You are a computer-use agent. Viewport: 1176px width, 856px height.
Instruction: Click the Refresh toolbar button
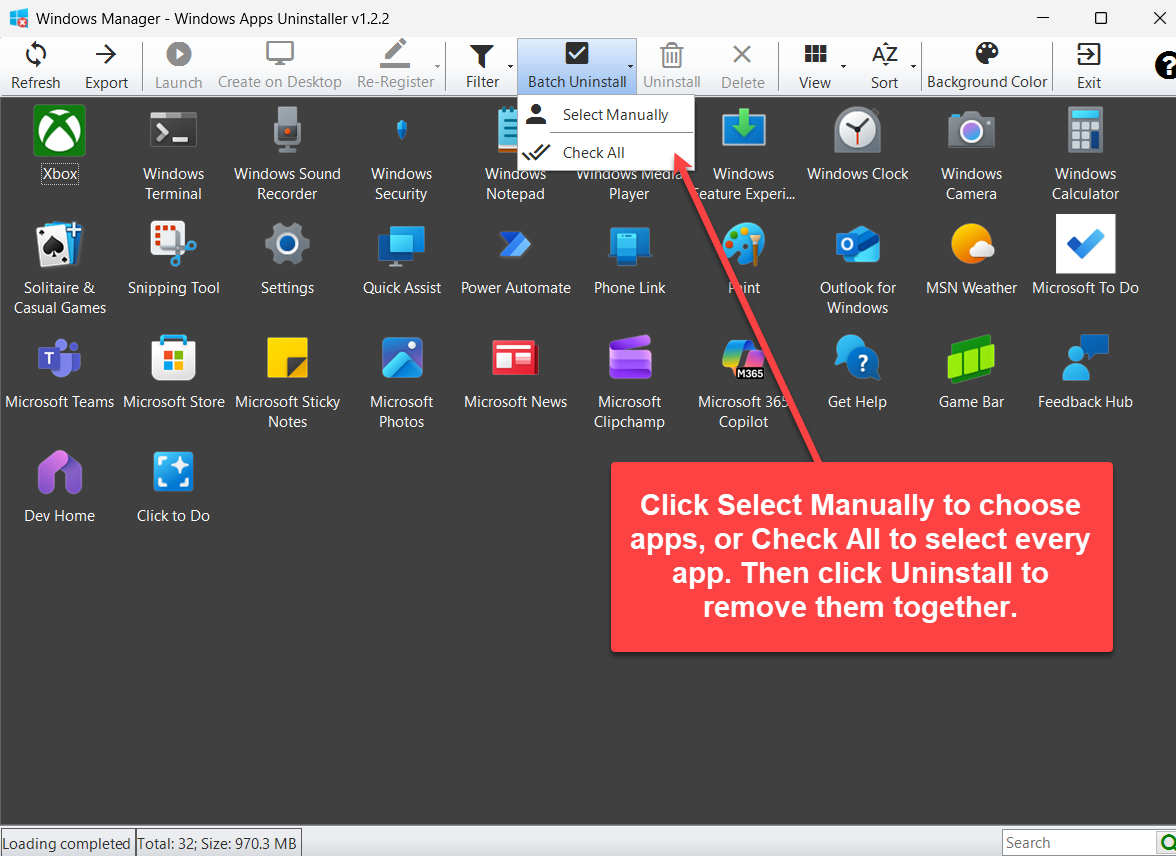coord(35,66)
